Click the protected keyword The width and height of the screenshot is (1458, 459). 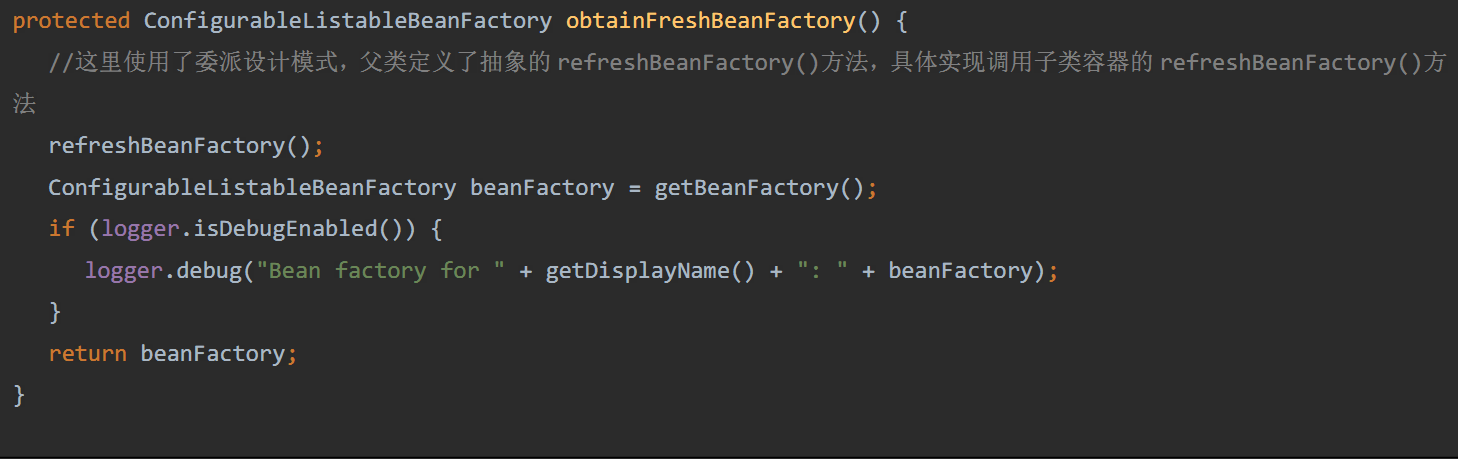71,21
